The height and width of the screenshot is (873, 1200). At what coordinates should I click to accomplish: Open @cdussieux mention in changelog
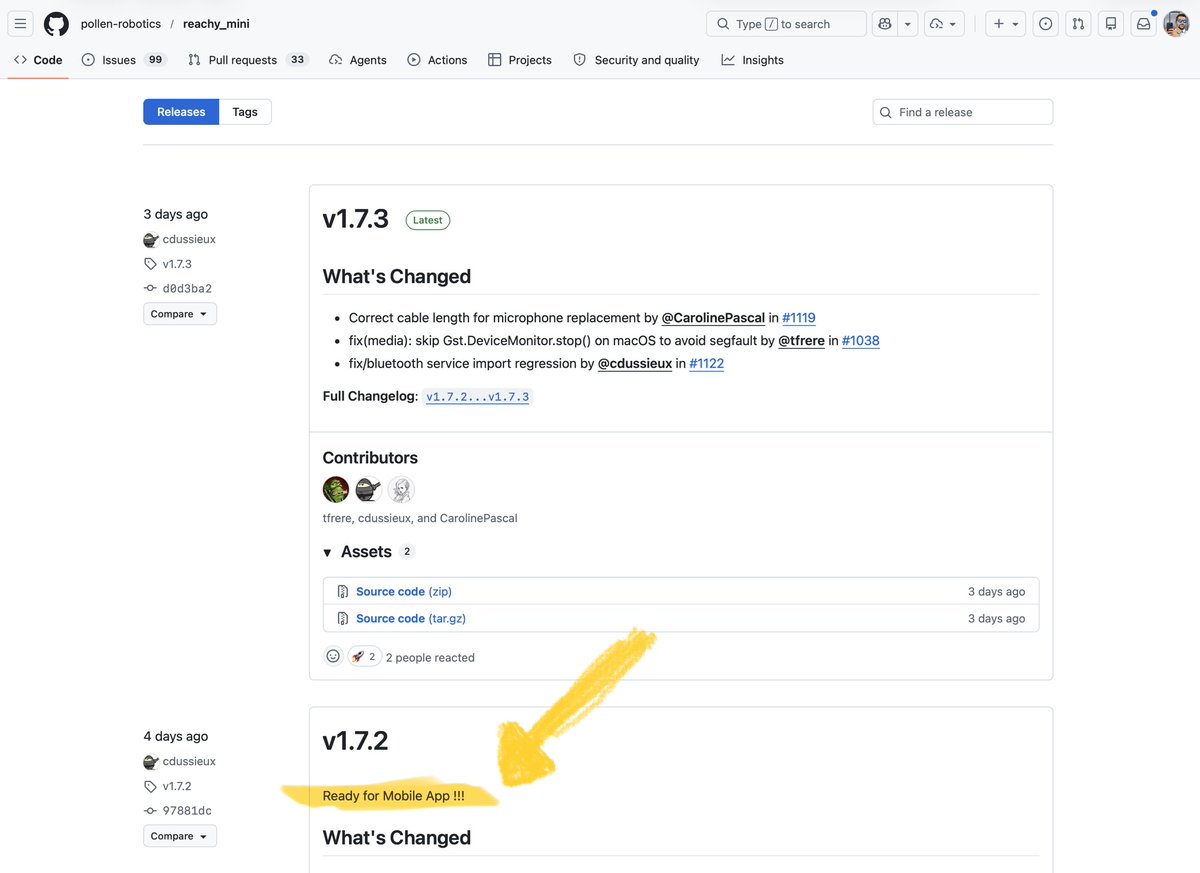click(635, 364)
